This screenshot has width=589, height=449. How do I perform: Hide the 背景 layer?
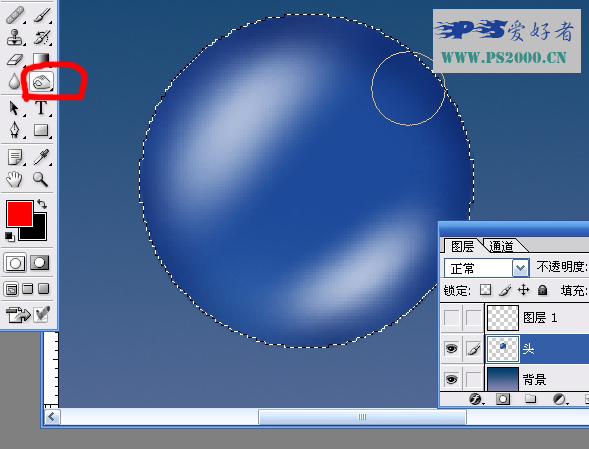click(452, 379)
